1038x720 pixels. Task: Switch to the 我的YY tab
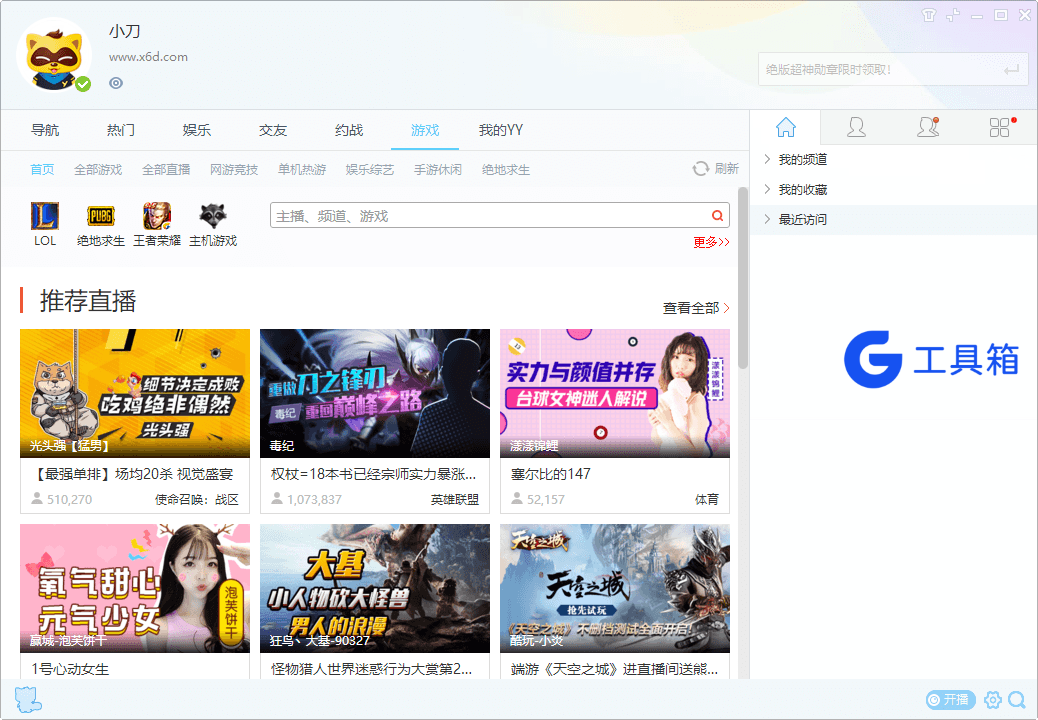(x=501, y=130)
